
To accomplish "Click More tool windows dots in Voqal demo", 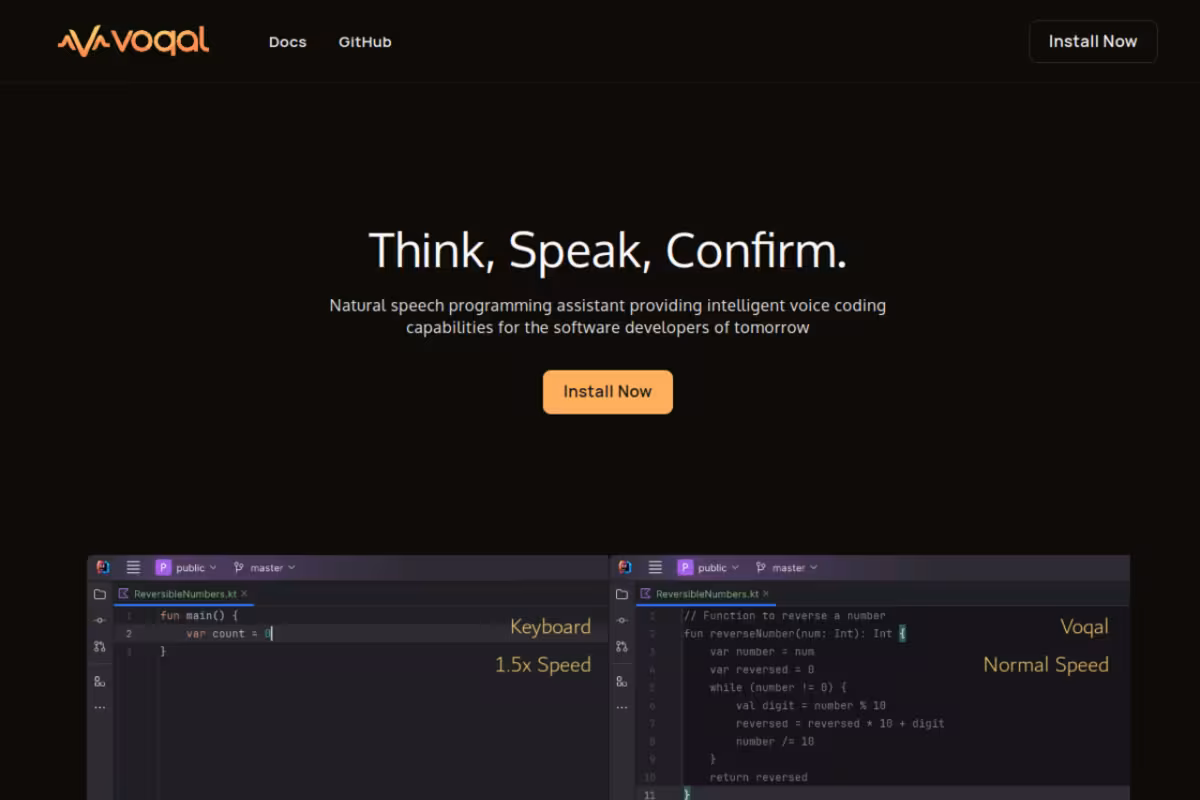I will point(622,707).
